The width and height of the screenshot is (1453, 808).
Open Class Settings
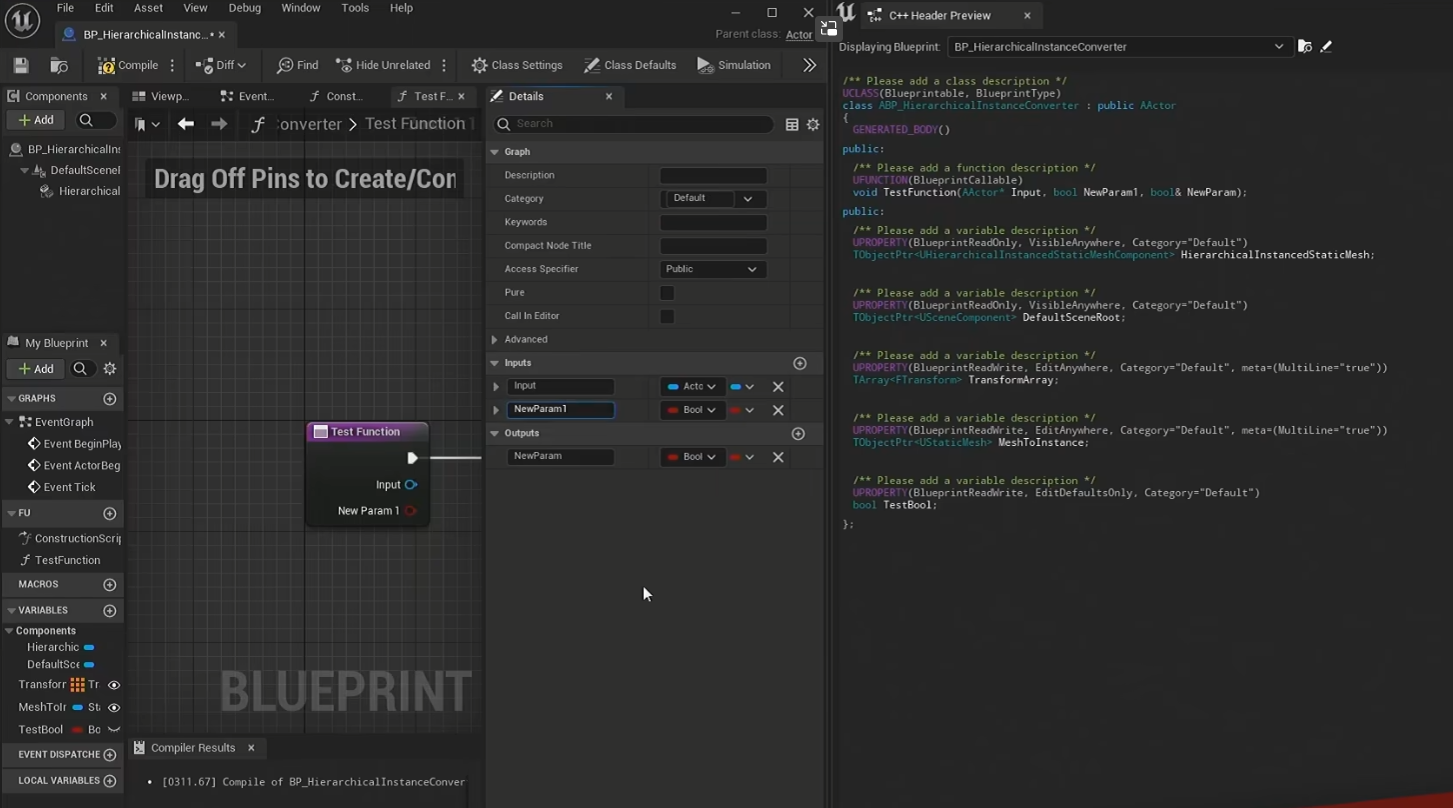coord(517,65)
